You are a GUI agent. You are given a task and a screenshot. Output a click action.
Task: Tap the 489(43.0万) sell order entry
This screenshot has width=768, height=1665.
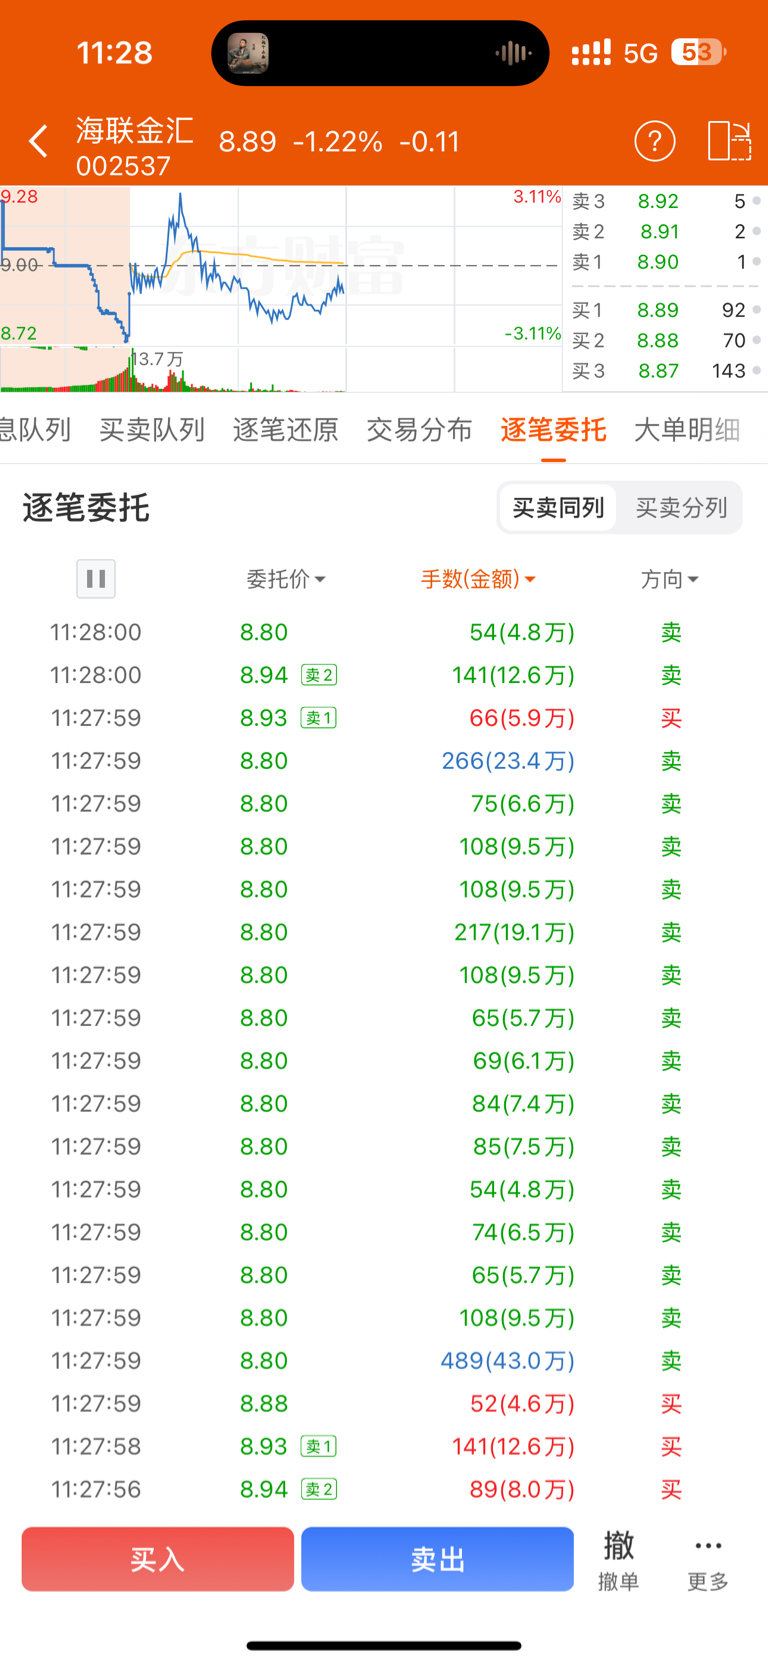coord(384,1360)
